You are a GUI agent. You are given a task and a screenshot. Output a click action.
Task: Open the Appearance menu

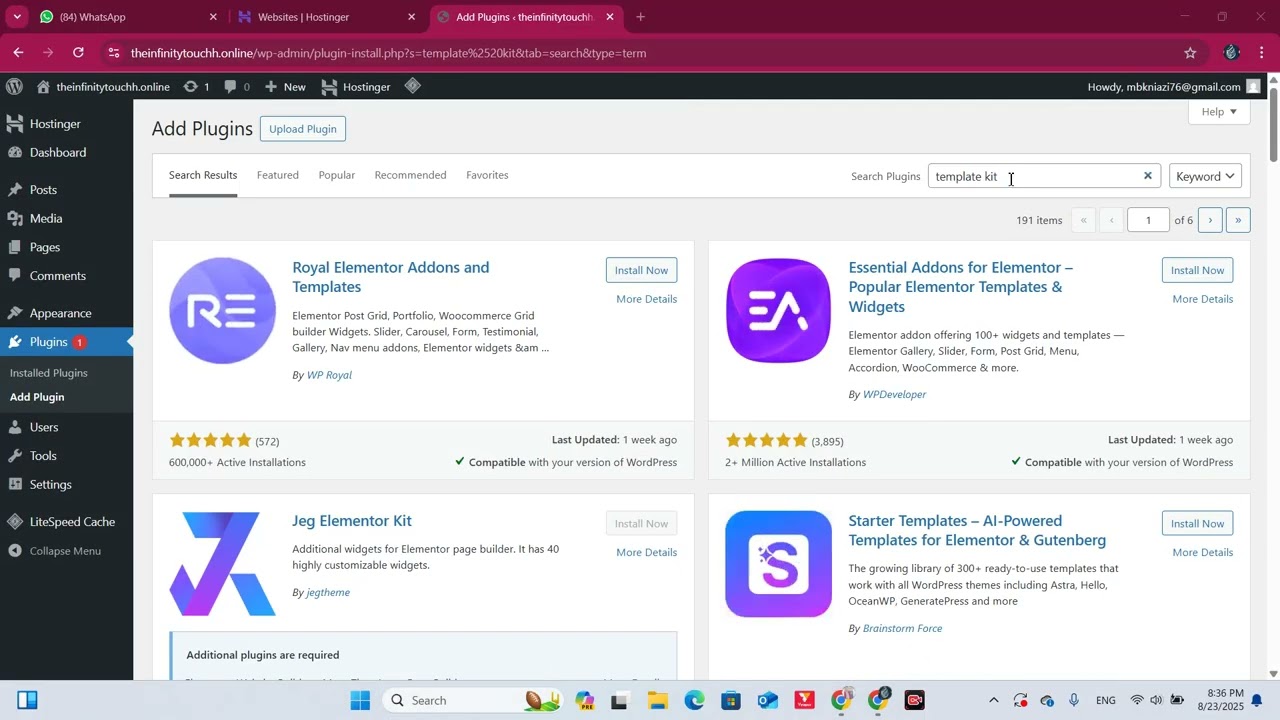66,313
